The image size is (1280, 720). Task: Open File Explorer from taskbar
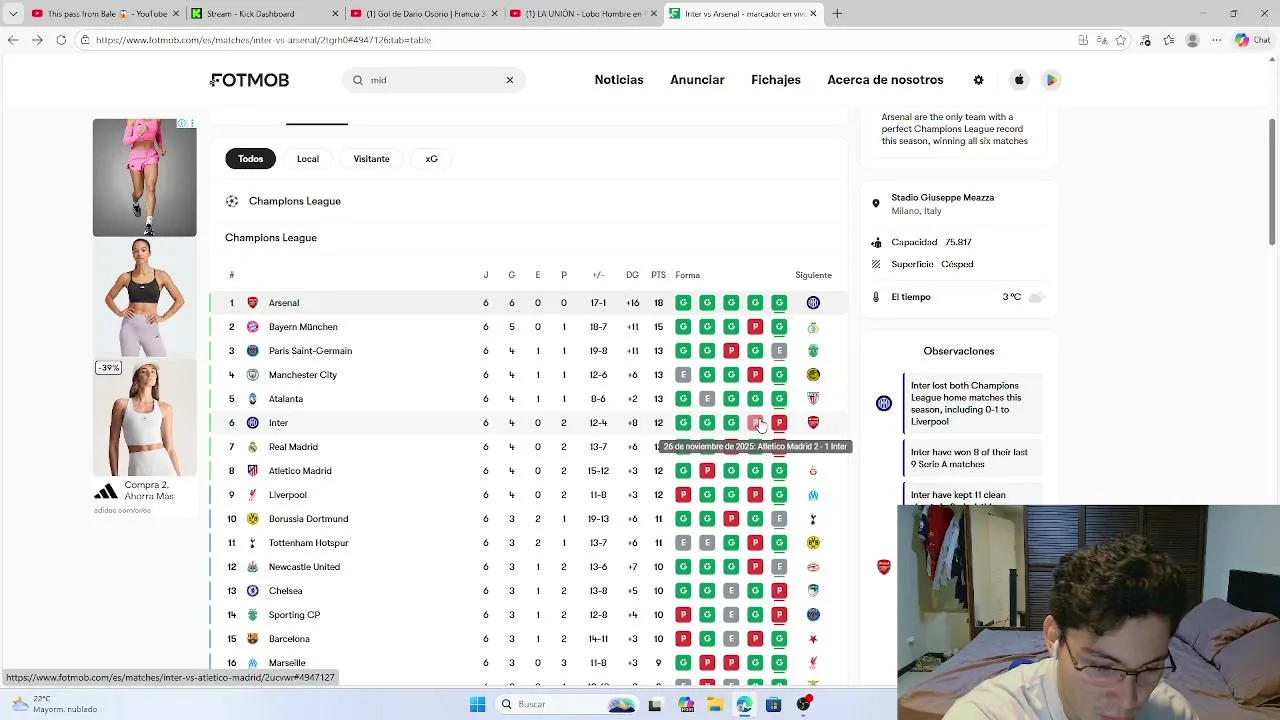click(x=715, y=704)
